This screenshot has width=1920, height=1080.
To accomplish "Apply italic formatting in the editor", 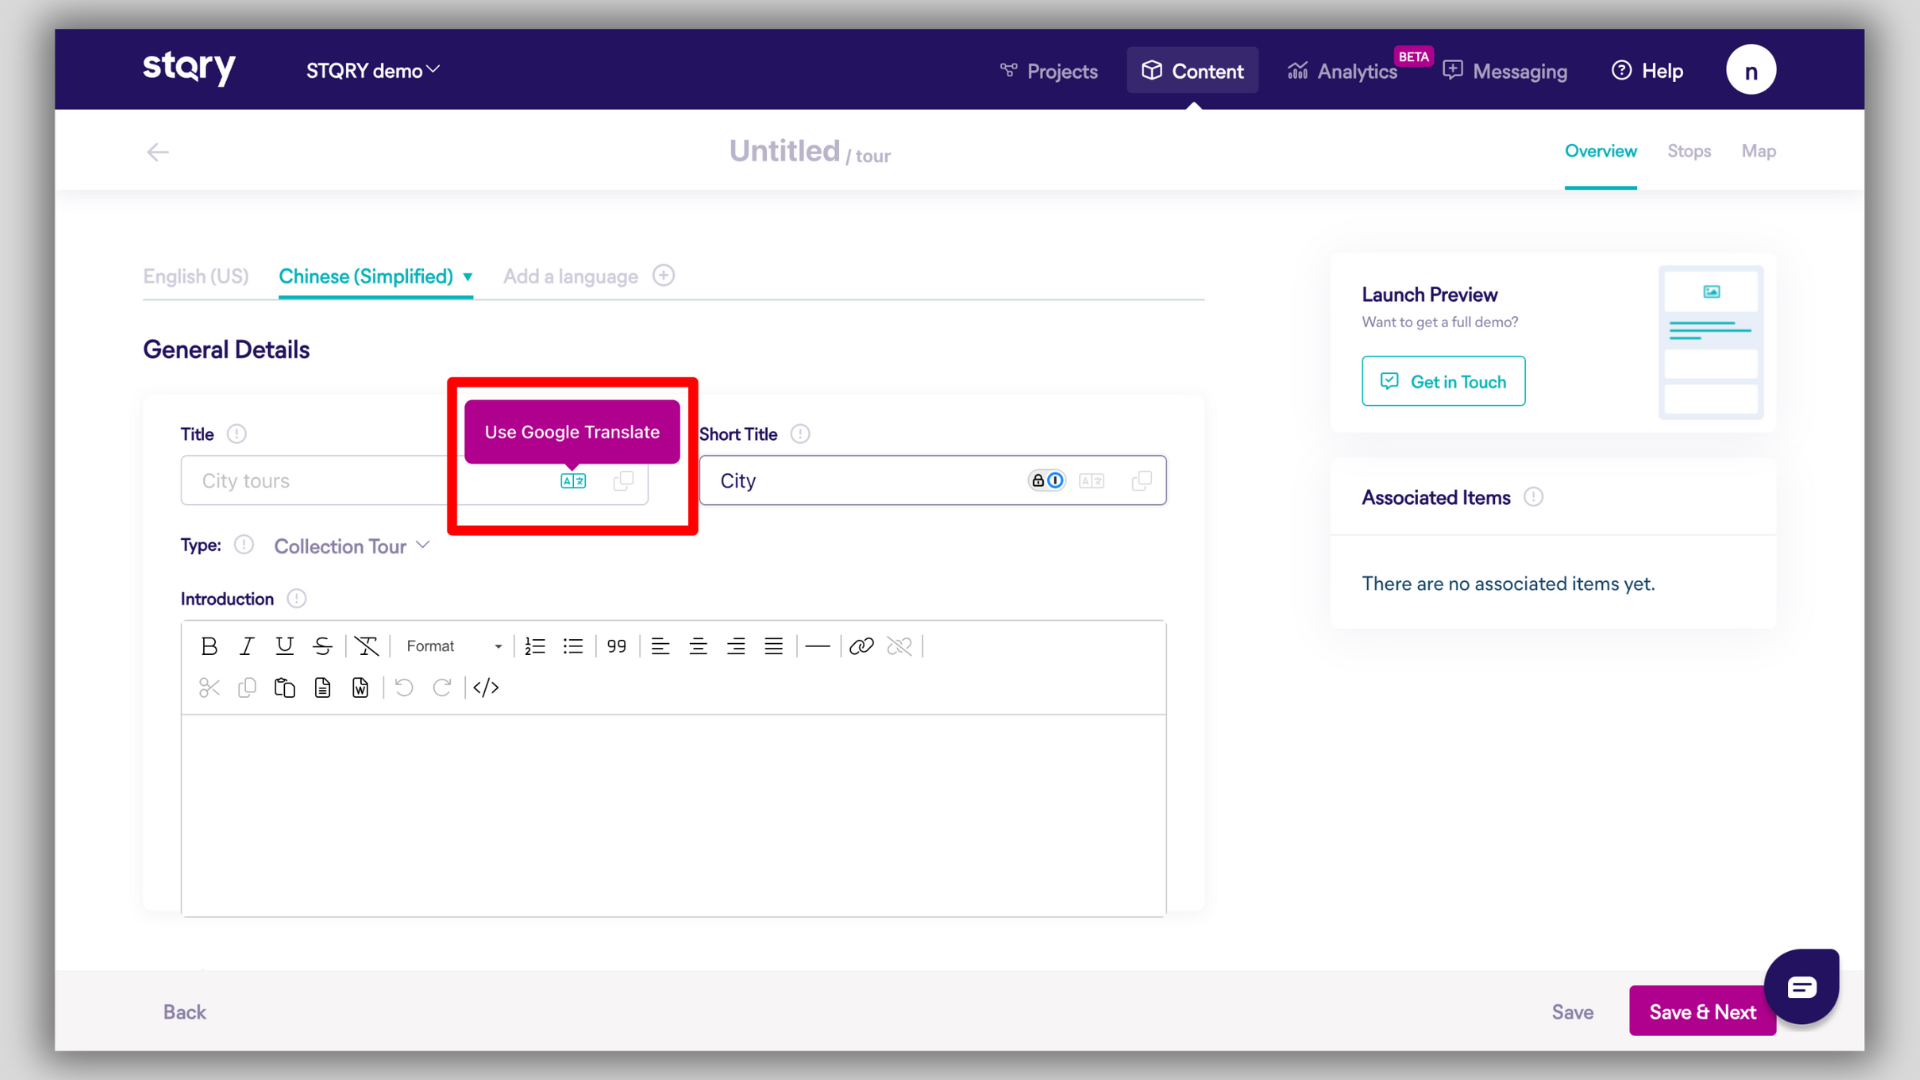I will tap(246, 646).
